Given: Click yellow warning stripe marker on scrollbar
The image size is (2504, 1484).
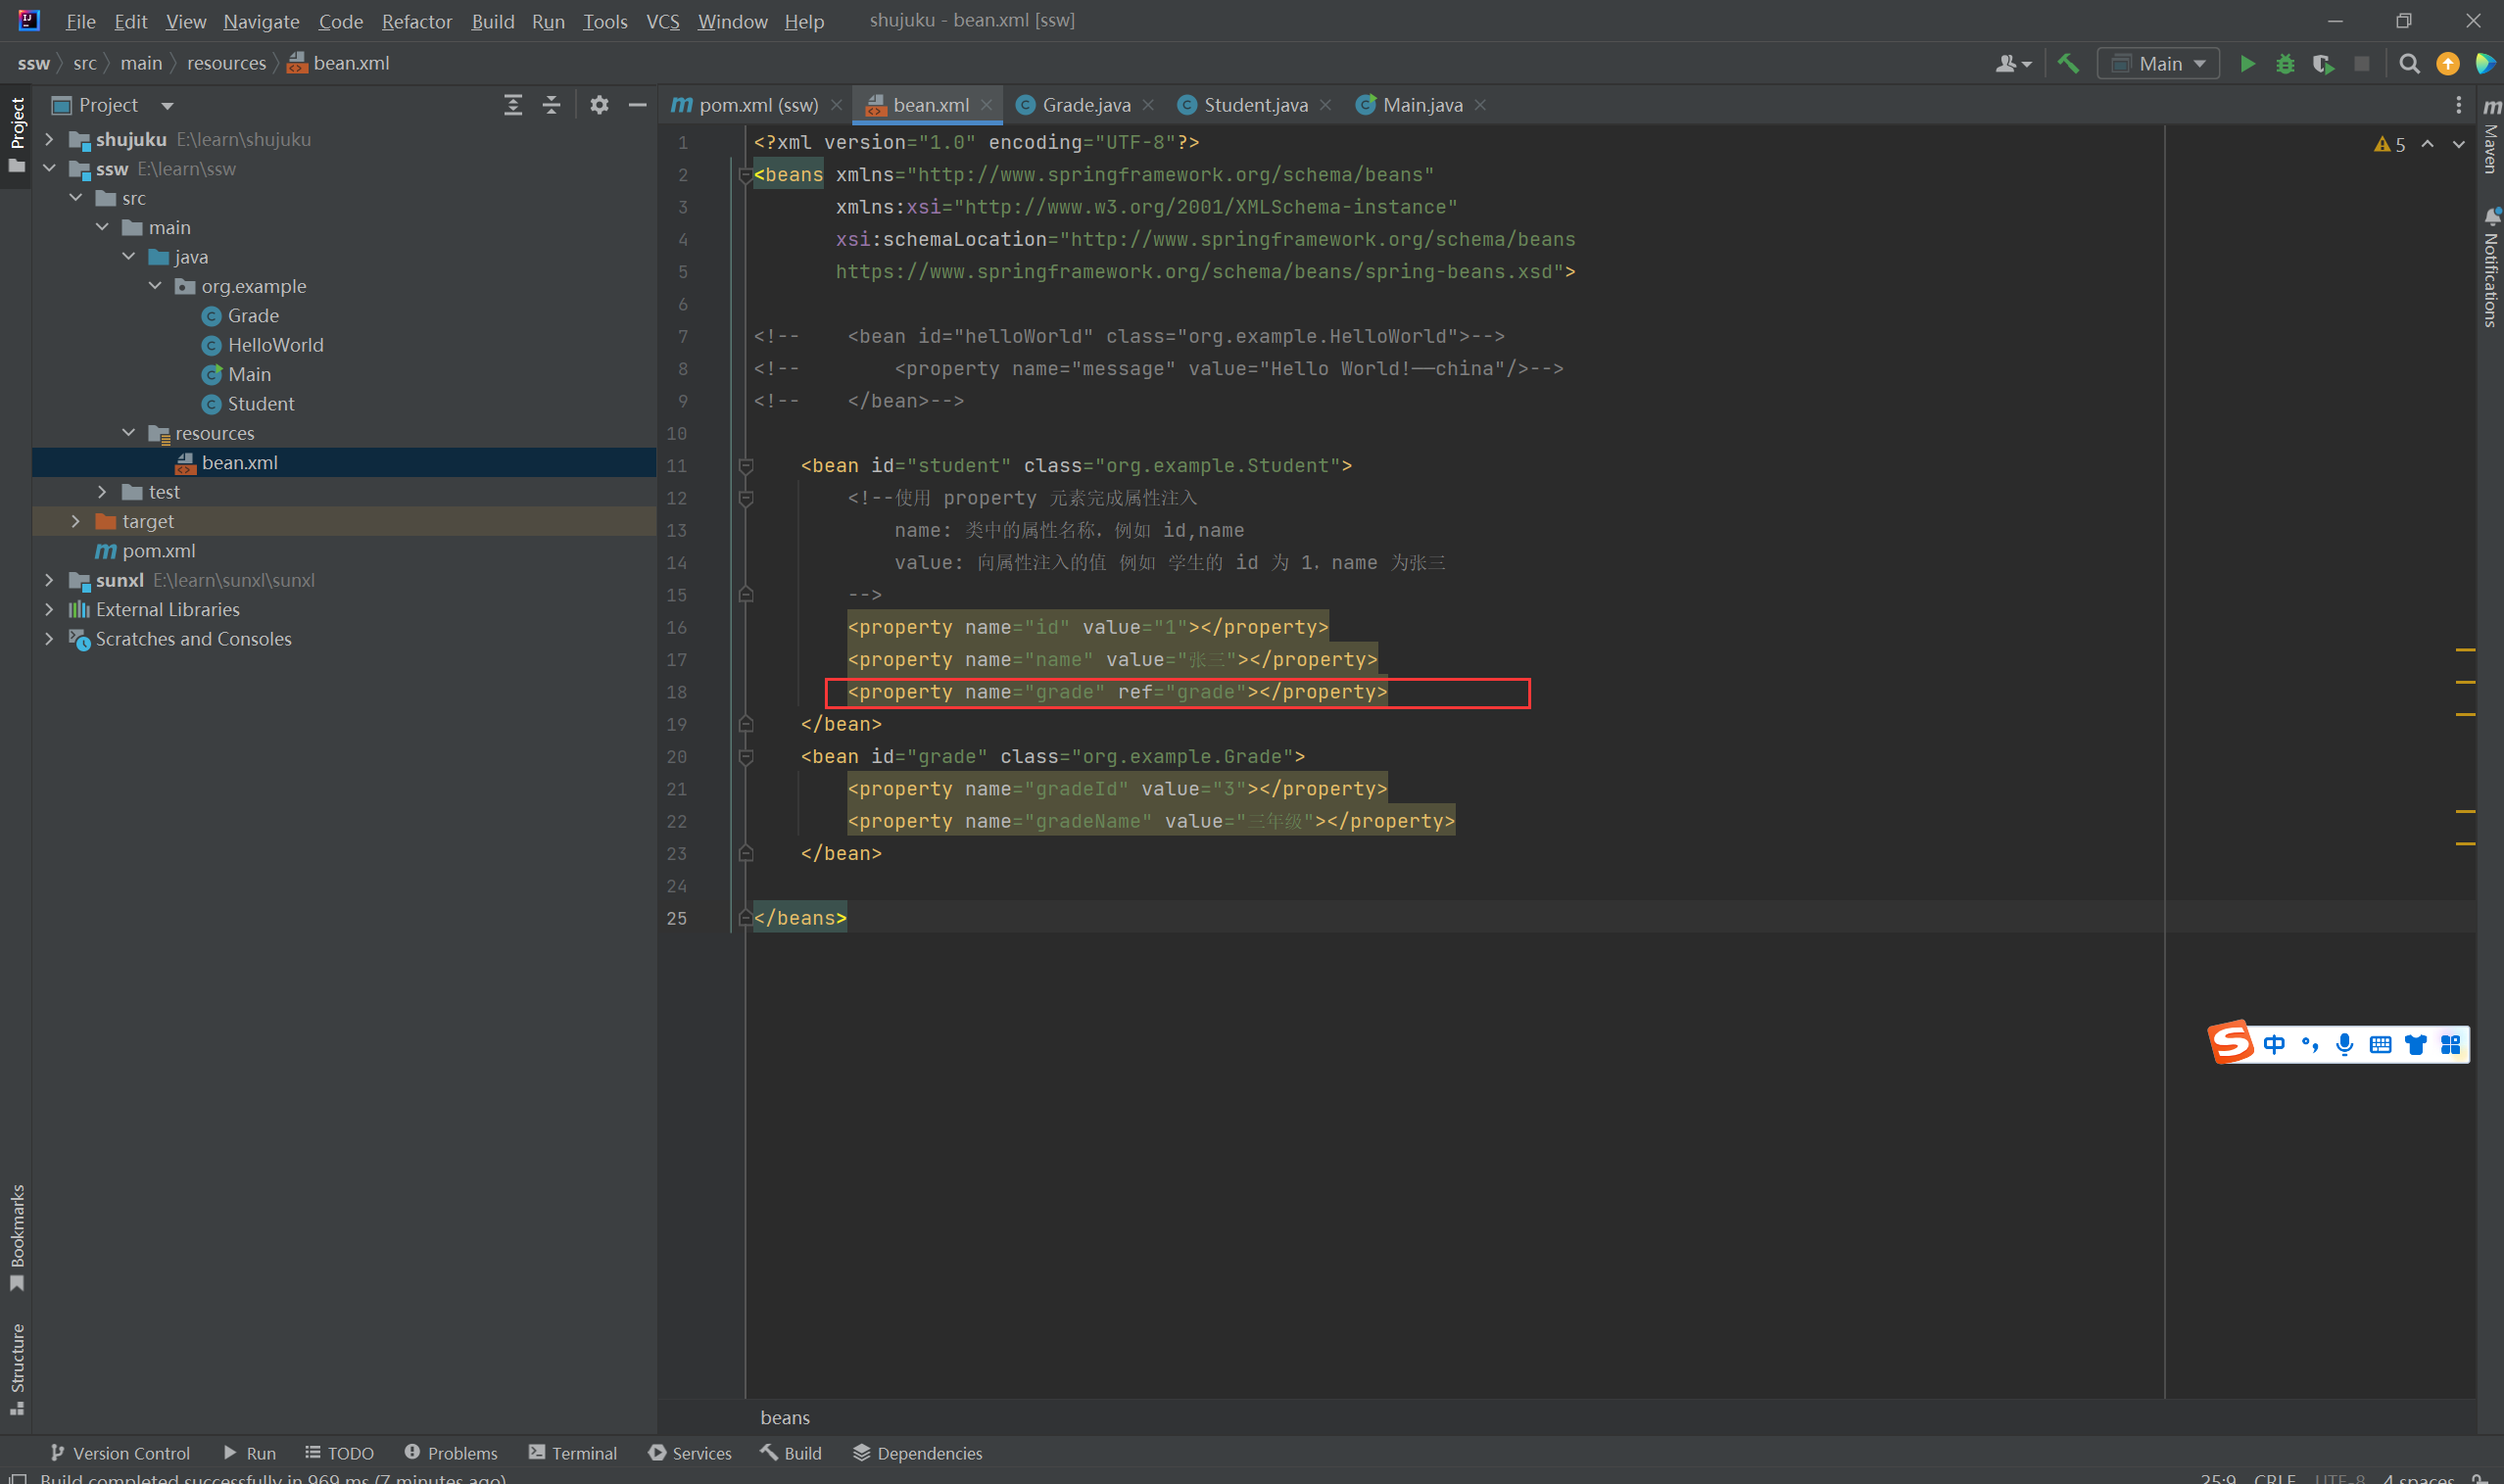Looking at the screenshot, I should tap(2465, 650).
